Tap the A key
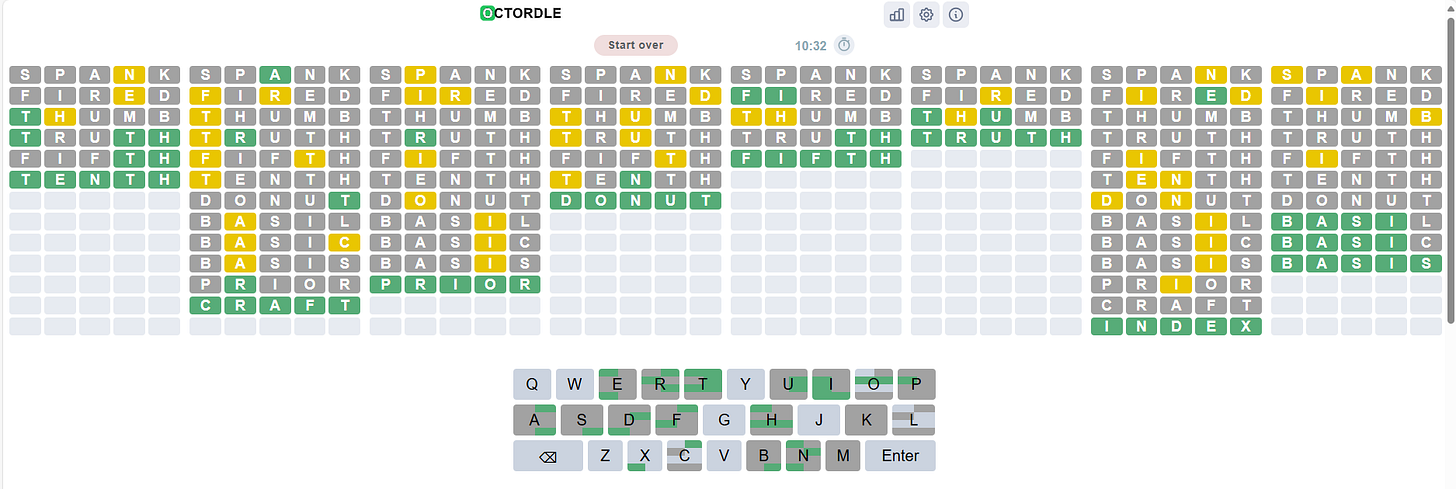This screenshot has width=1456, height=489. coord(534,420)
